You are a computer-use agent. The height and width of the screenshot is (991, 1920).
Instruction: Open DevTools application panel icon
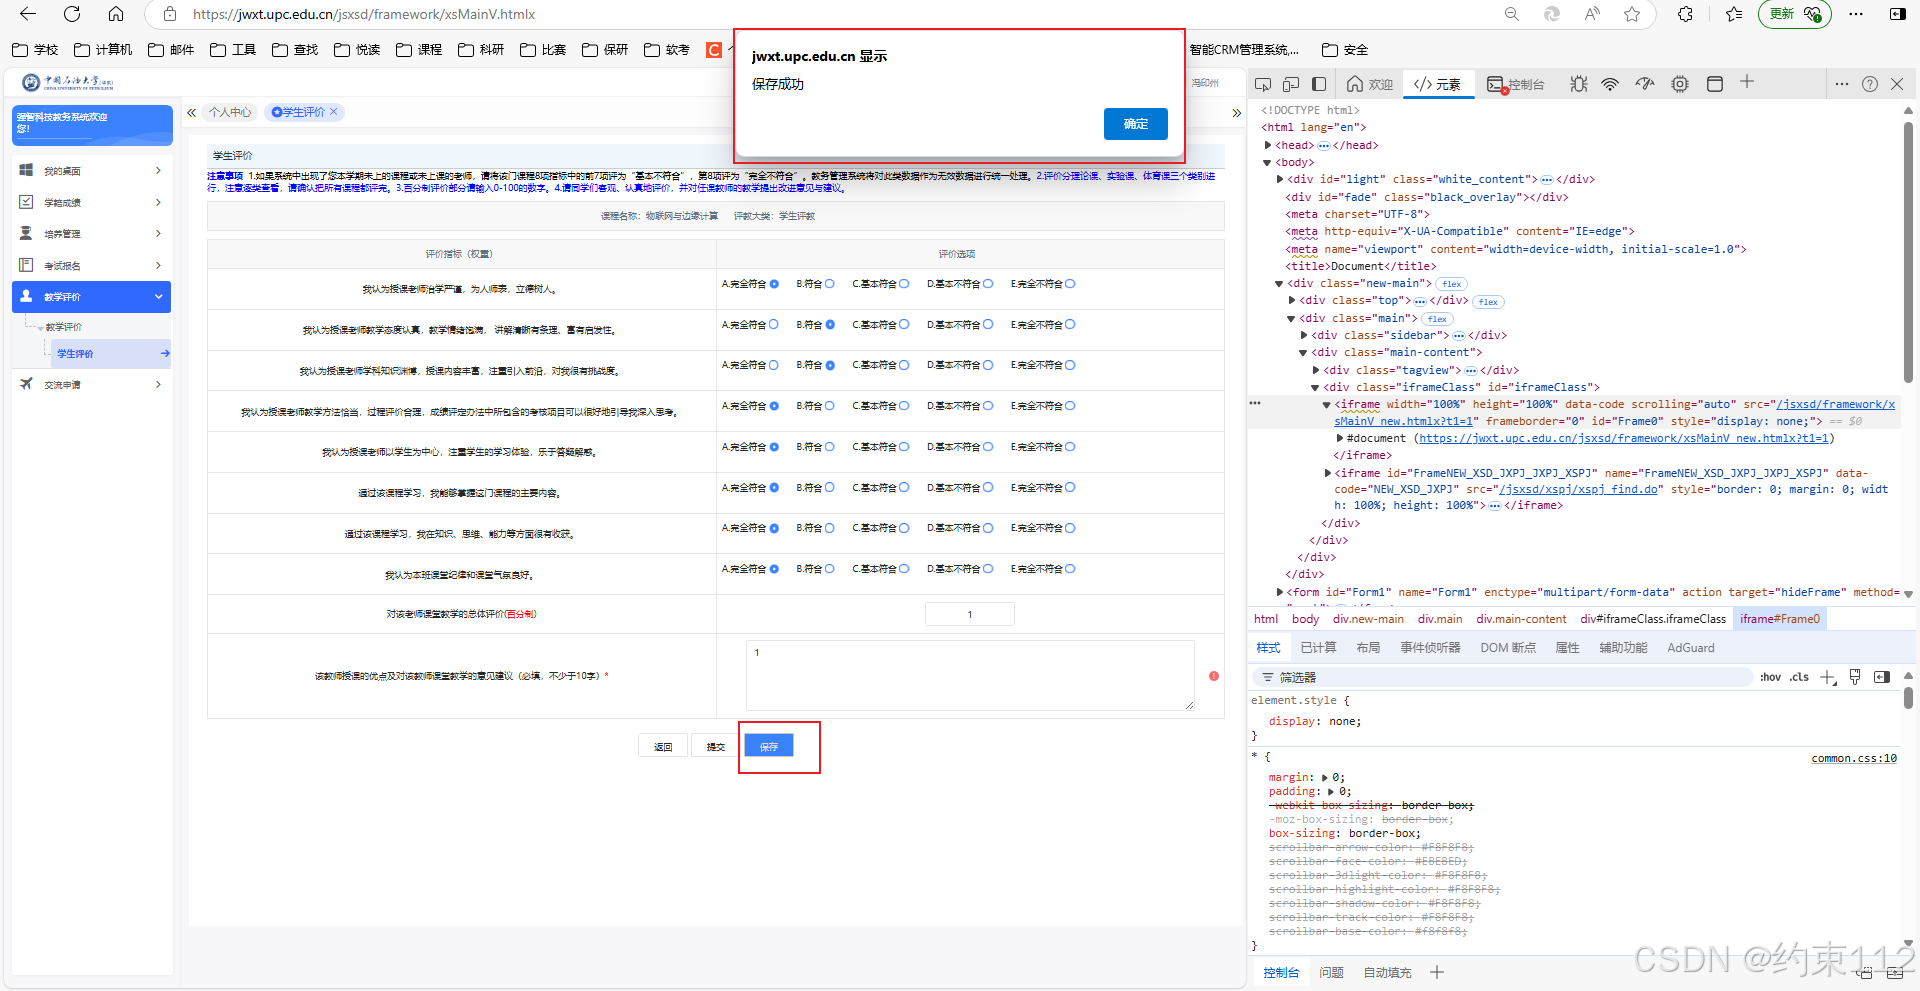[x=1715, y=84]
